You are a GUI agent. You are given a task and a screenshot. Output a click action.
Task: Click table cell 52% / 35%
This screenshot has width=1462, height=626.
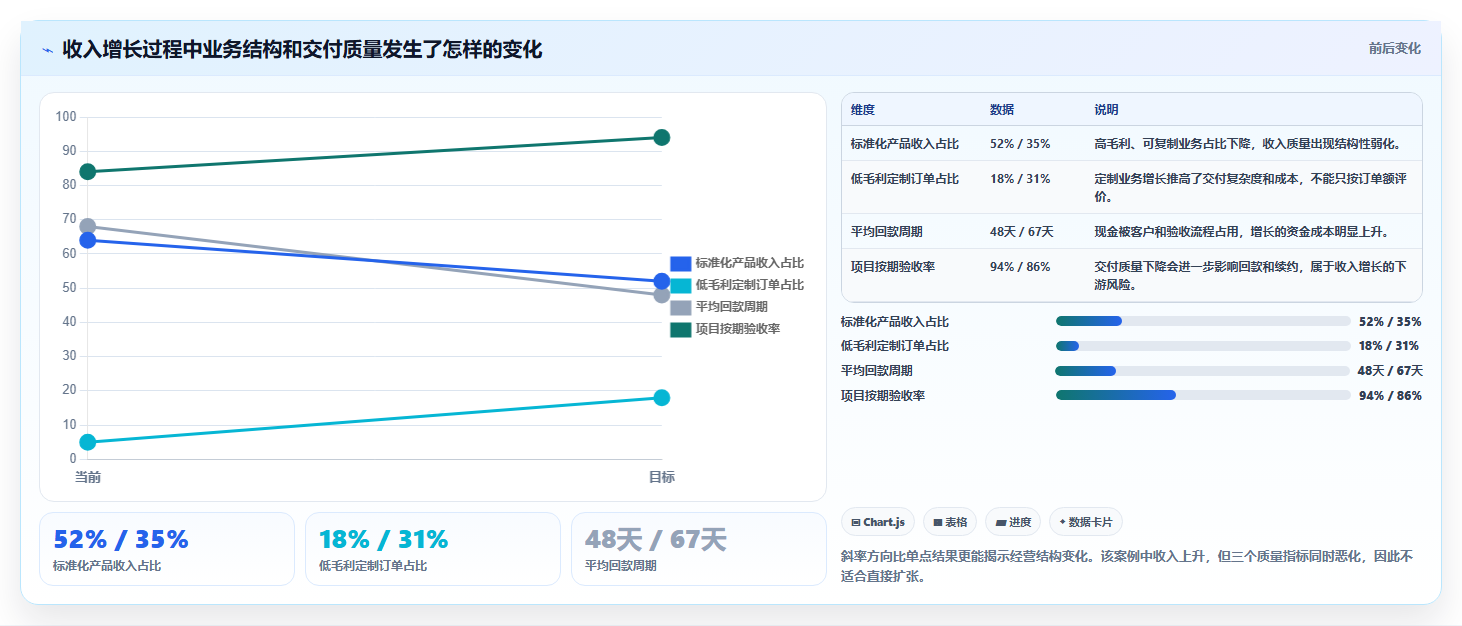tap(1020, 144)
